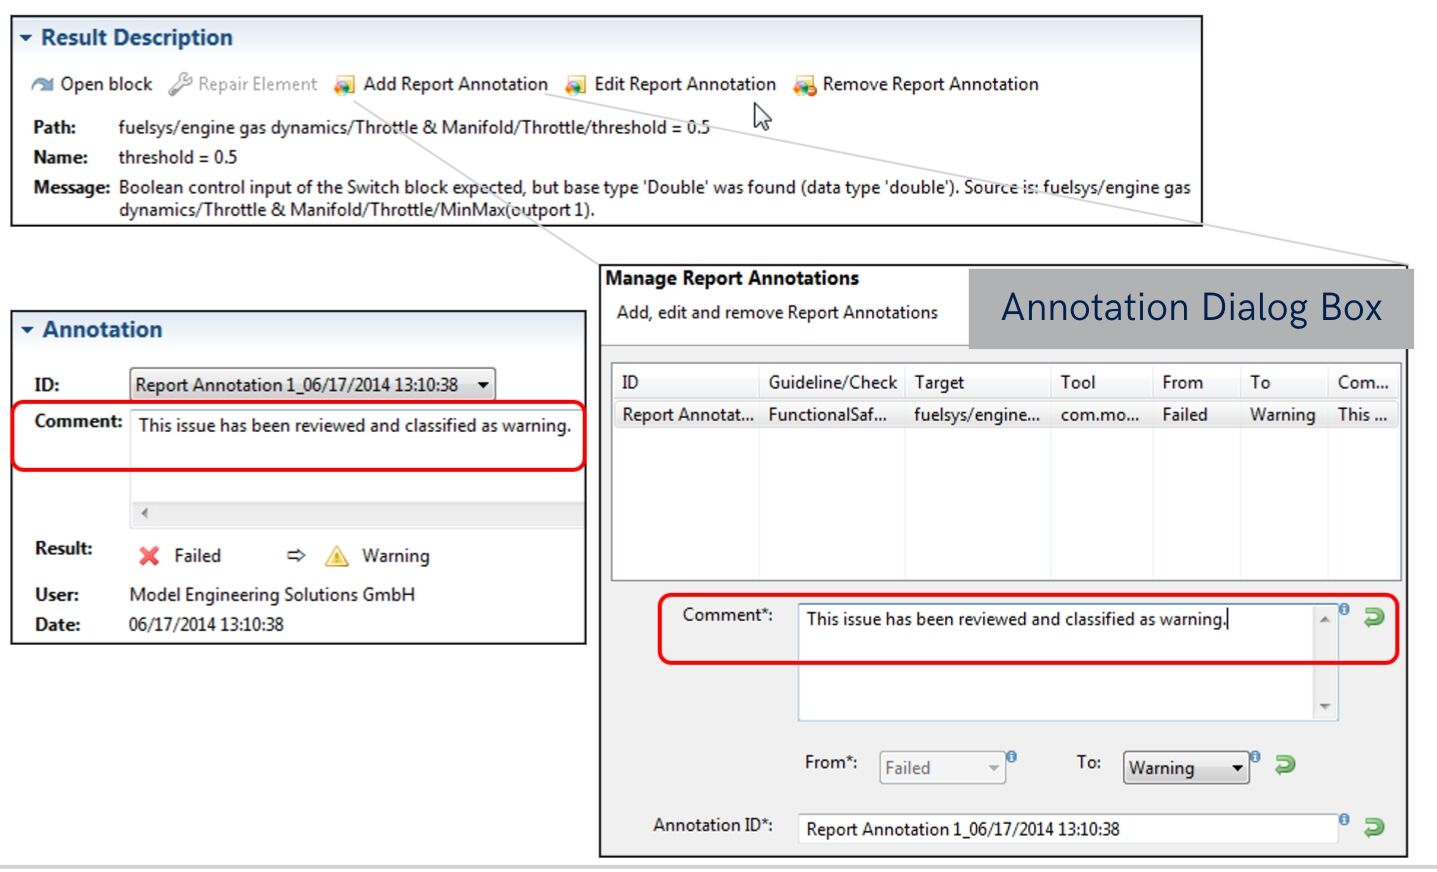Sort table by Target column header

point(938,382)
